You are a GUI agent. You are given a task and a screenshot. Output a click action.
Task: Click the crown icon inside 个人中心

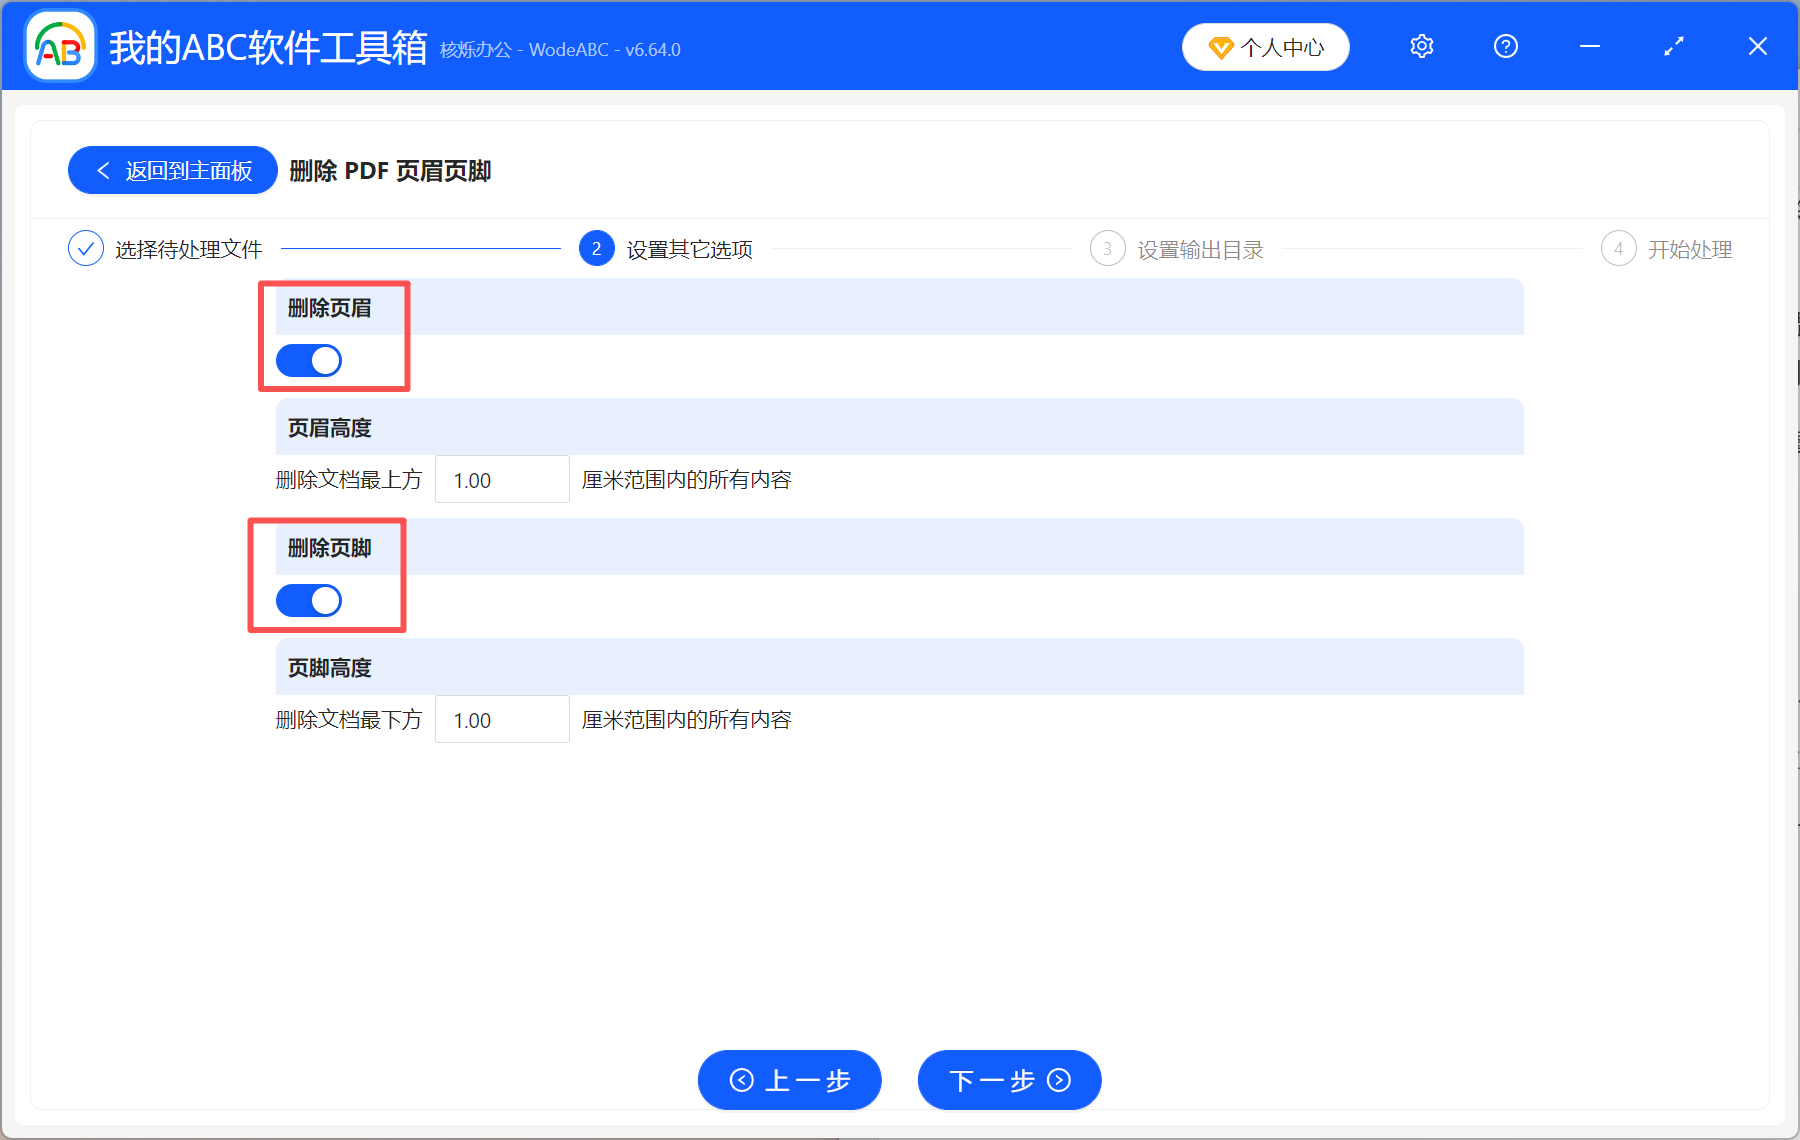click(1220, 47)
